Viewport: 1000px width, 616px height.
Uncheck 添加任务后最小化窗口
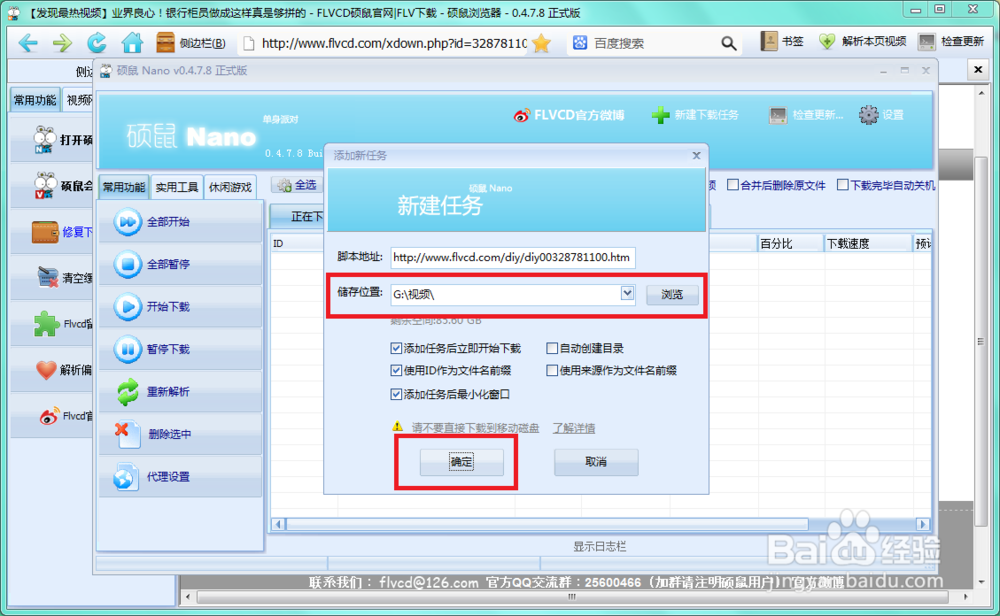pos(396,394)
